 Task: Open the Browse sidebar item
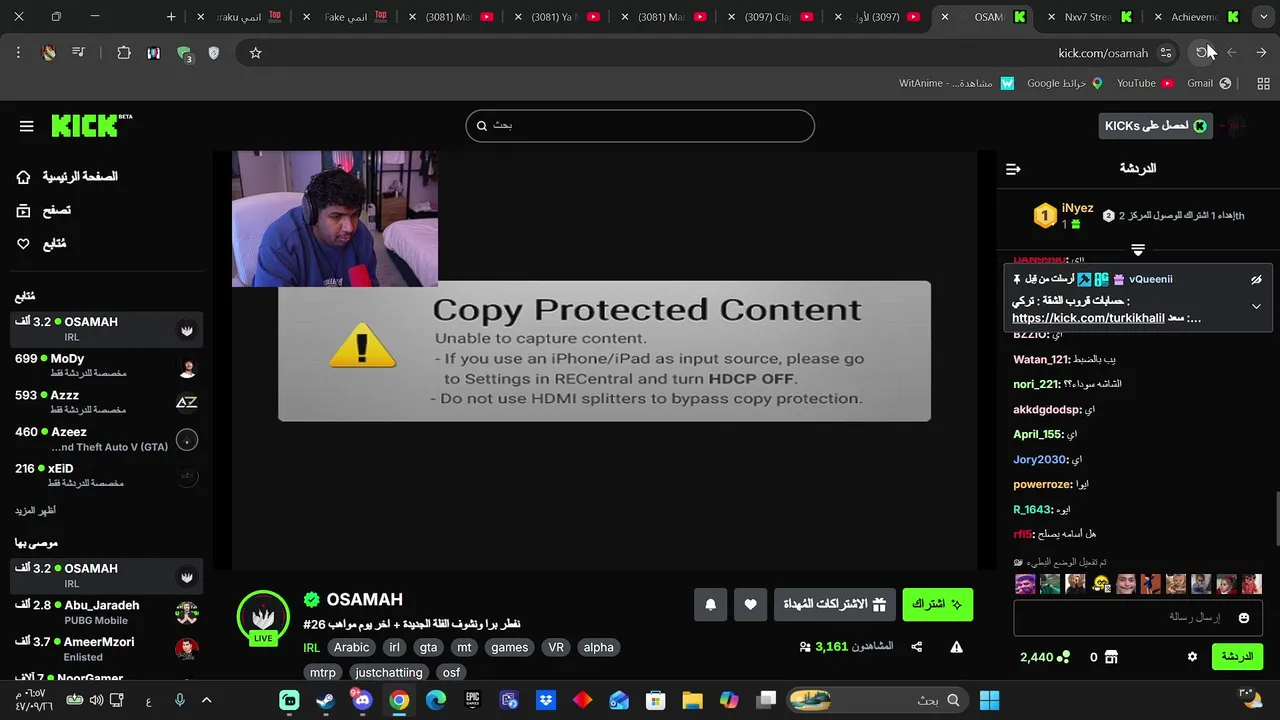44,210
